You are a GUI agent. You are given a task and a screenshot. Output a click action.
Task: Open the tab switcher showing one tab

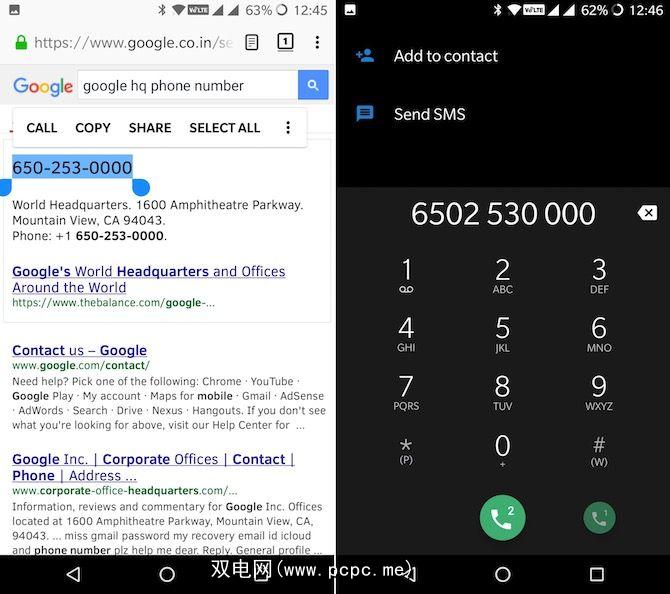point(285,42)
